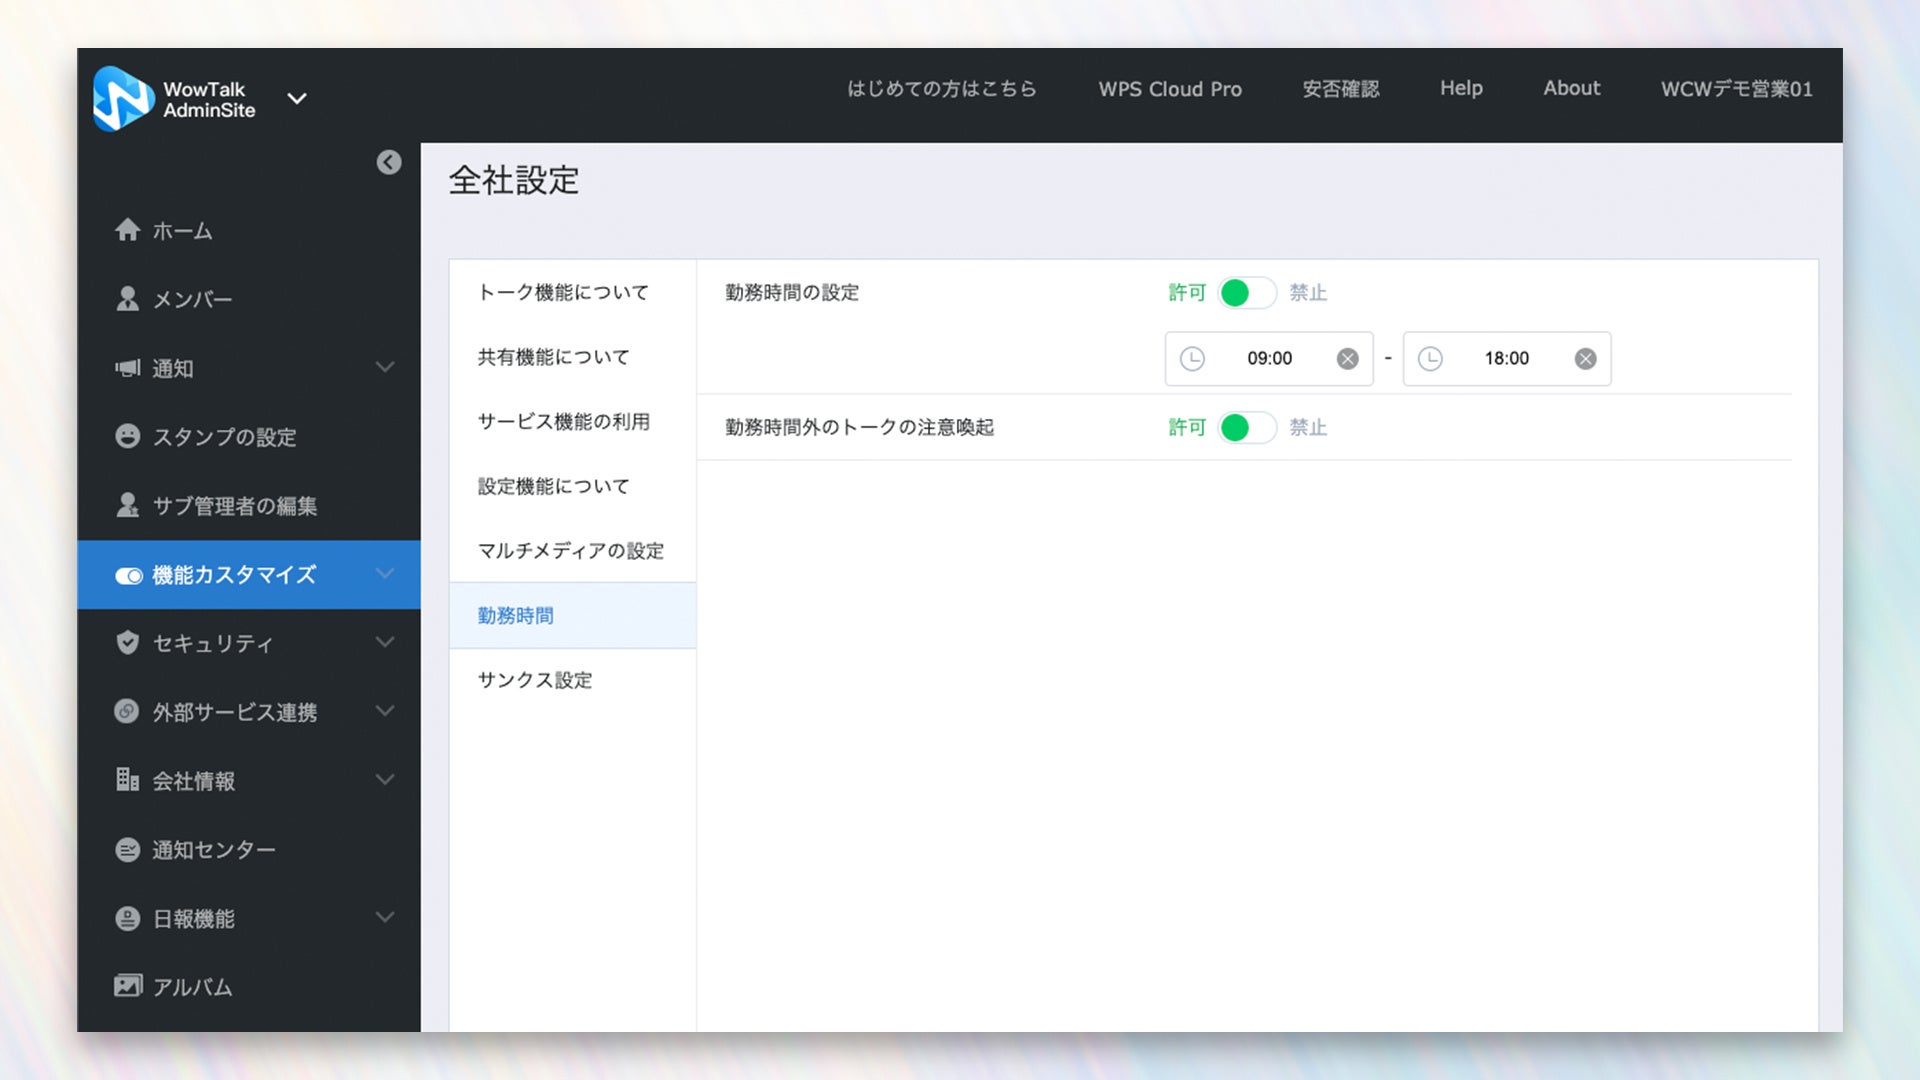Click the shield security icon in the sidebar
This screenshot has width=1920, height=1080.
(127, 642)
